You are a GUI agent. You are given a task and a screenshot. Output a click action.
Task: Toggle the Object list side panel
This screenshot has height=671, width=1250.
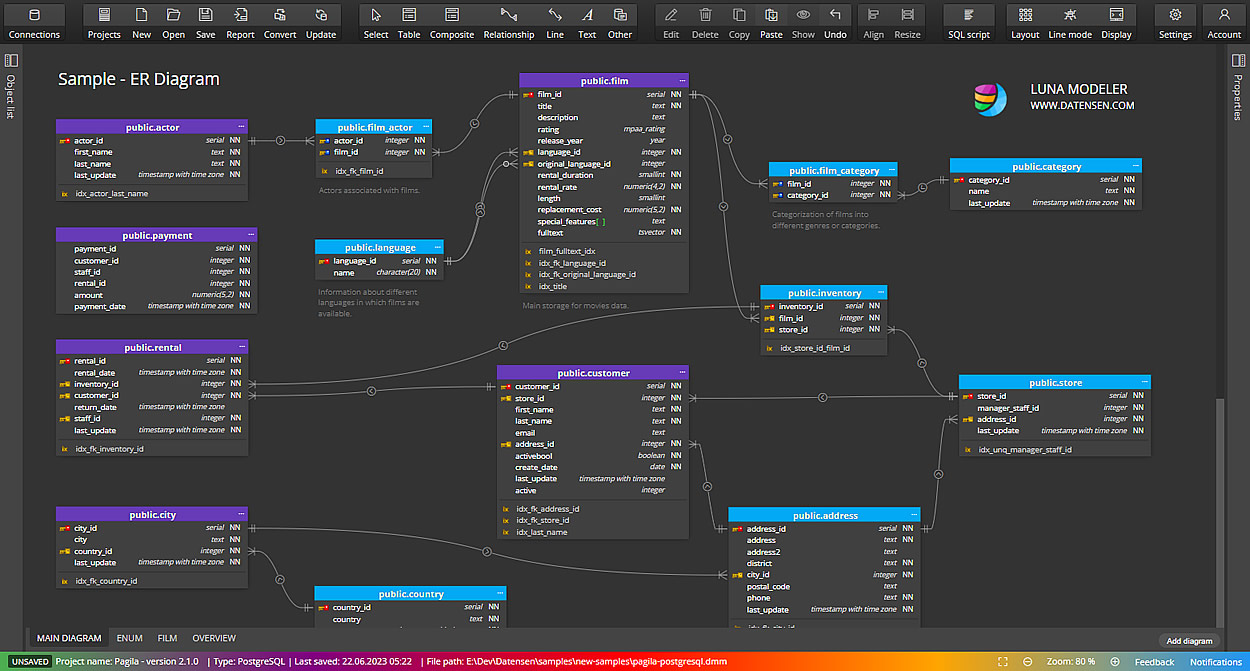click(x=11, y=61)
